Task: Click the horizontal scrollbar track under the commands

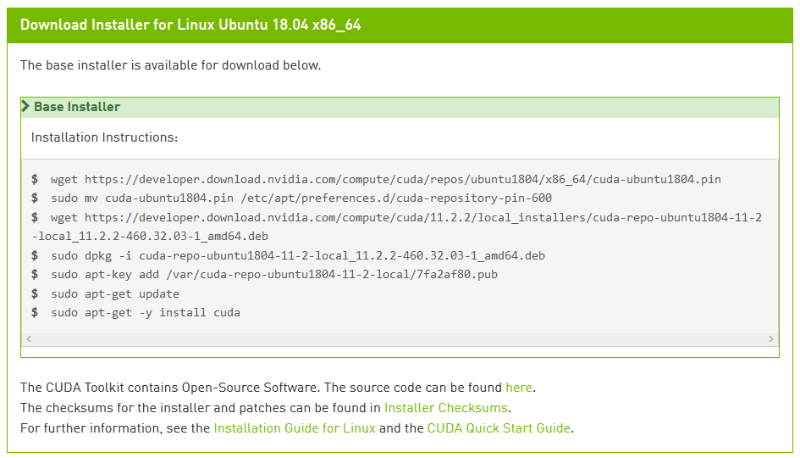Action: click(400, 340)
